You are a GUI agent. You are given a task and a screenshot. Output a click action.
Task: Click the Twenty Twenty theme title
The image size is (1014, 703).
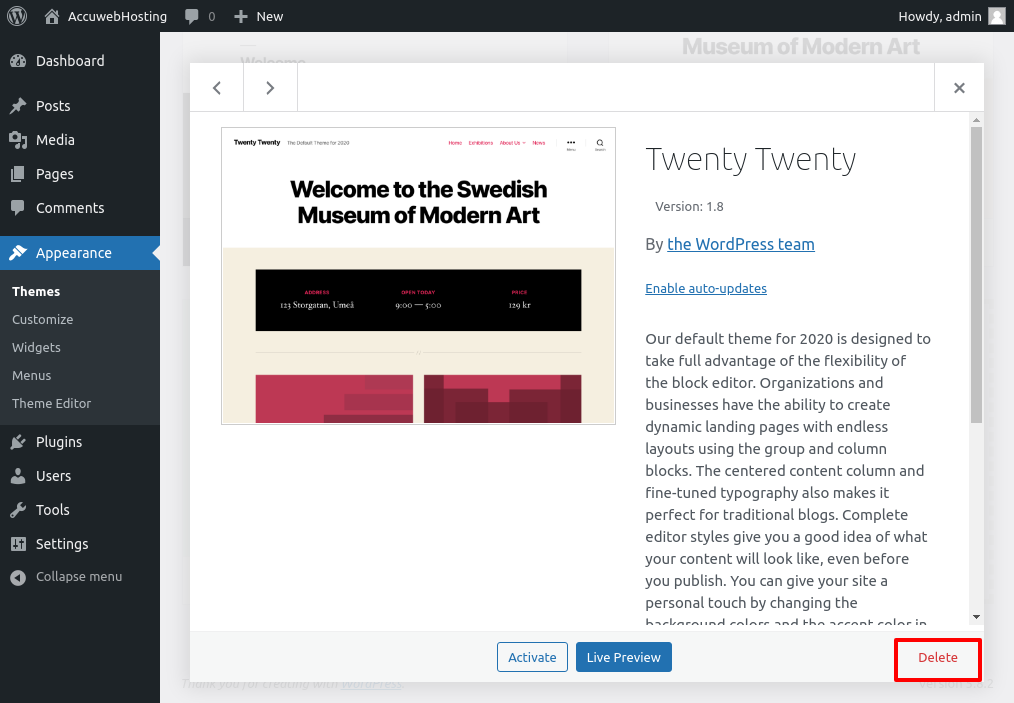pos(750,159)
